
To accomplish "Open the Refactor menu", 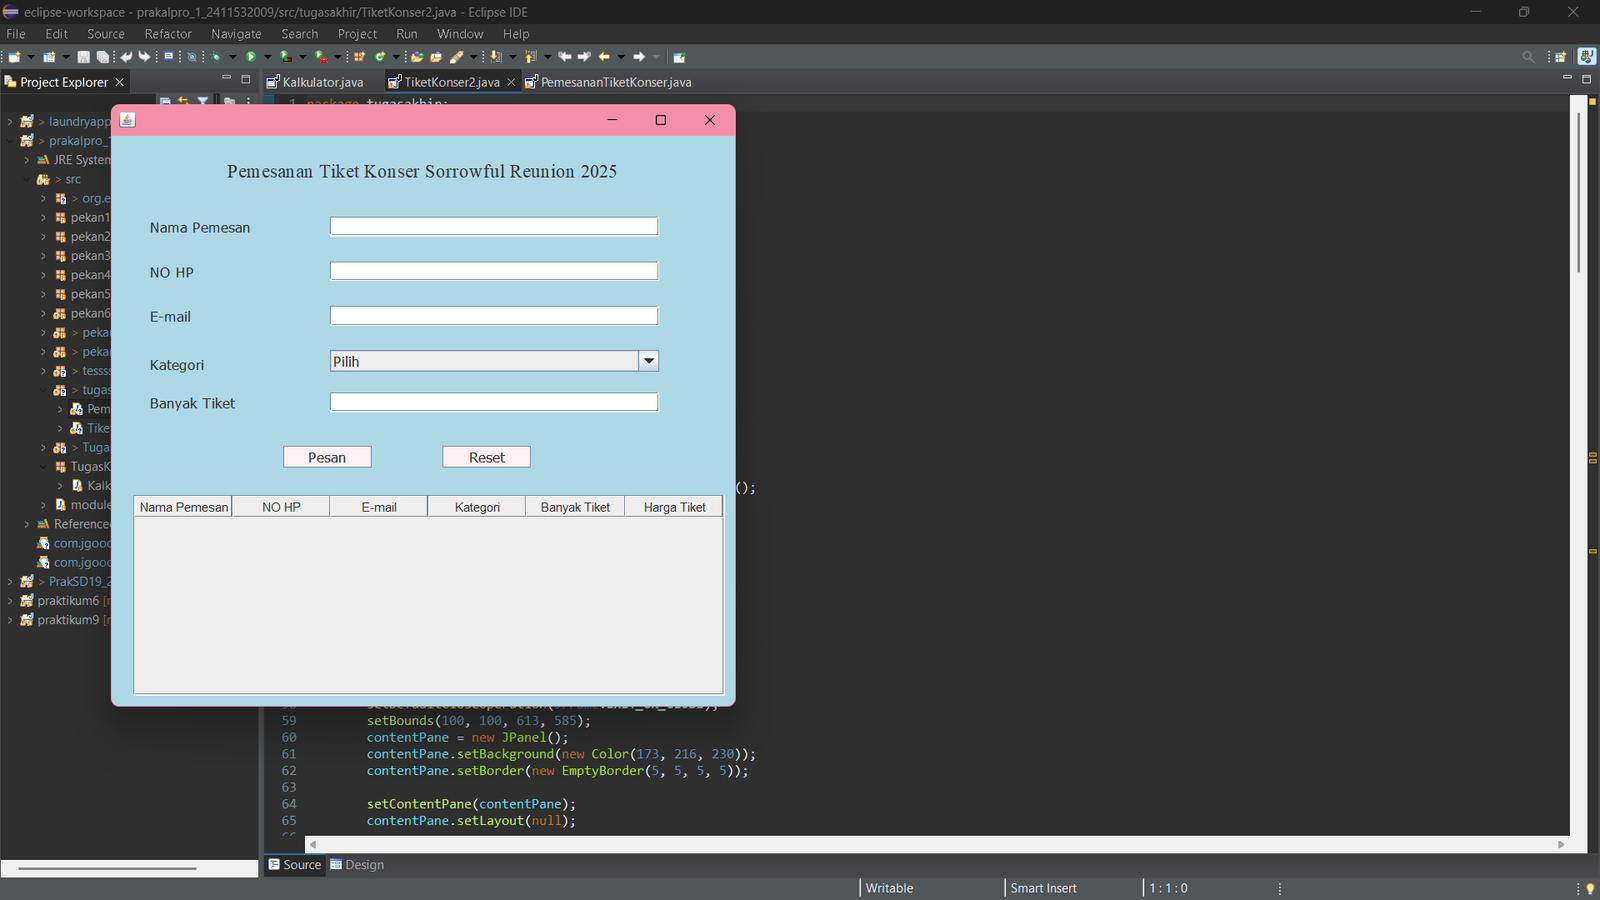I will tap(167, 34).
